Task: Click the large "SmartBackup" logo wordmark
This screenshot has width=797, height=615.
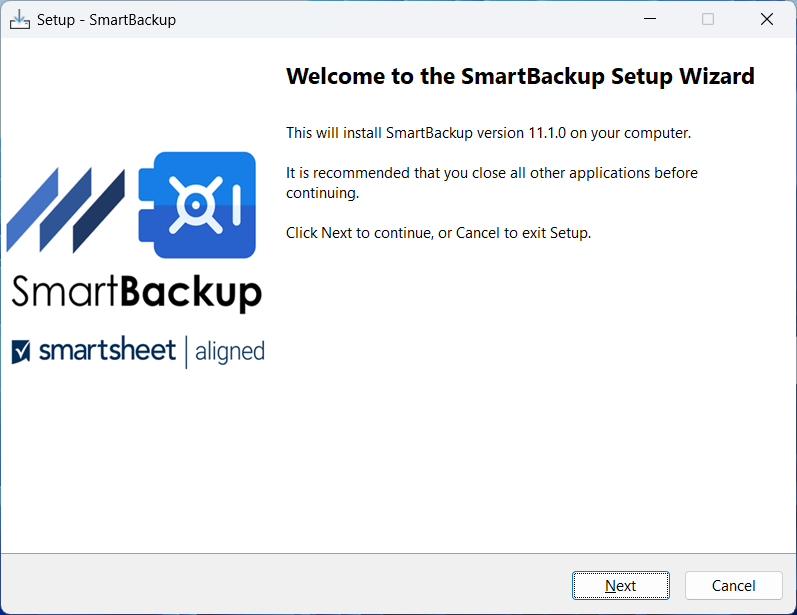Action: click(136, 292)
